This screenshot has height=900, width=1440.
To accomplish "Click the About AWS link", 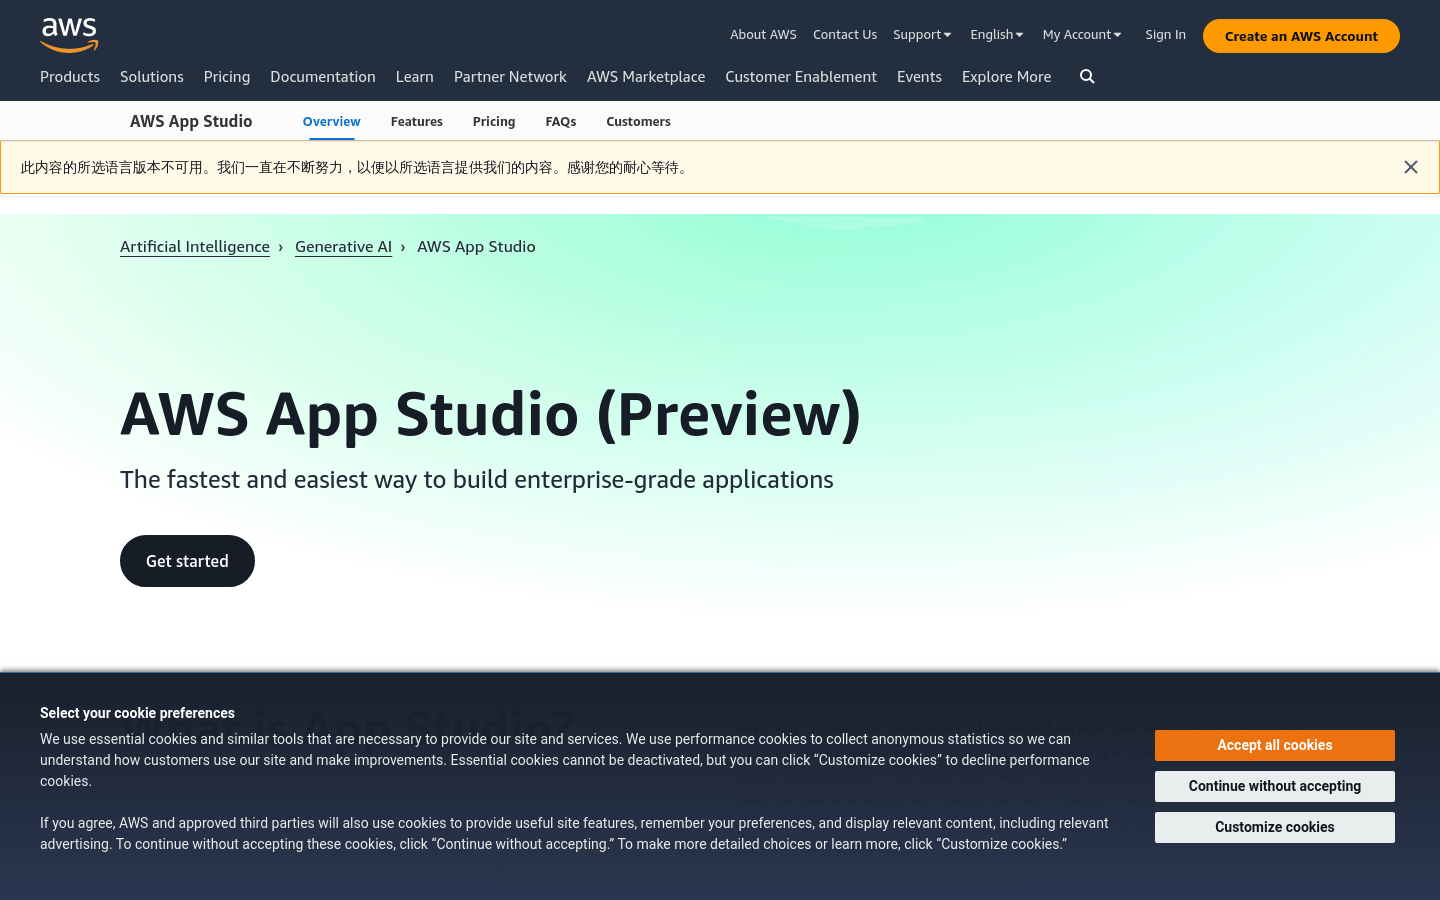I will [763, 34].
